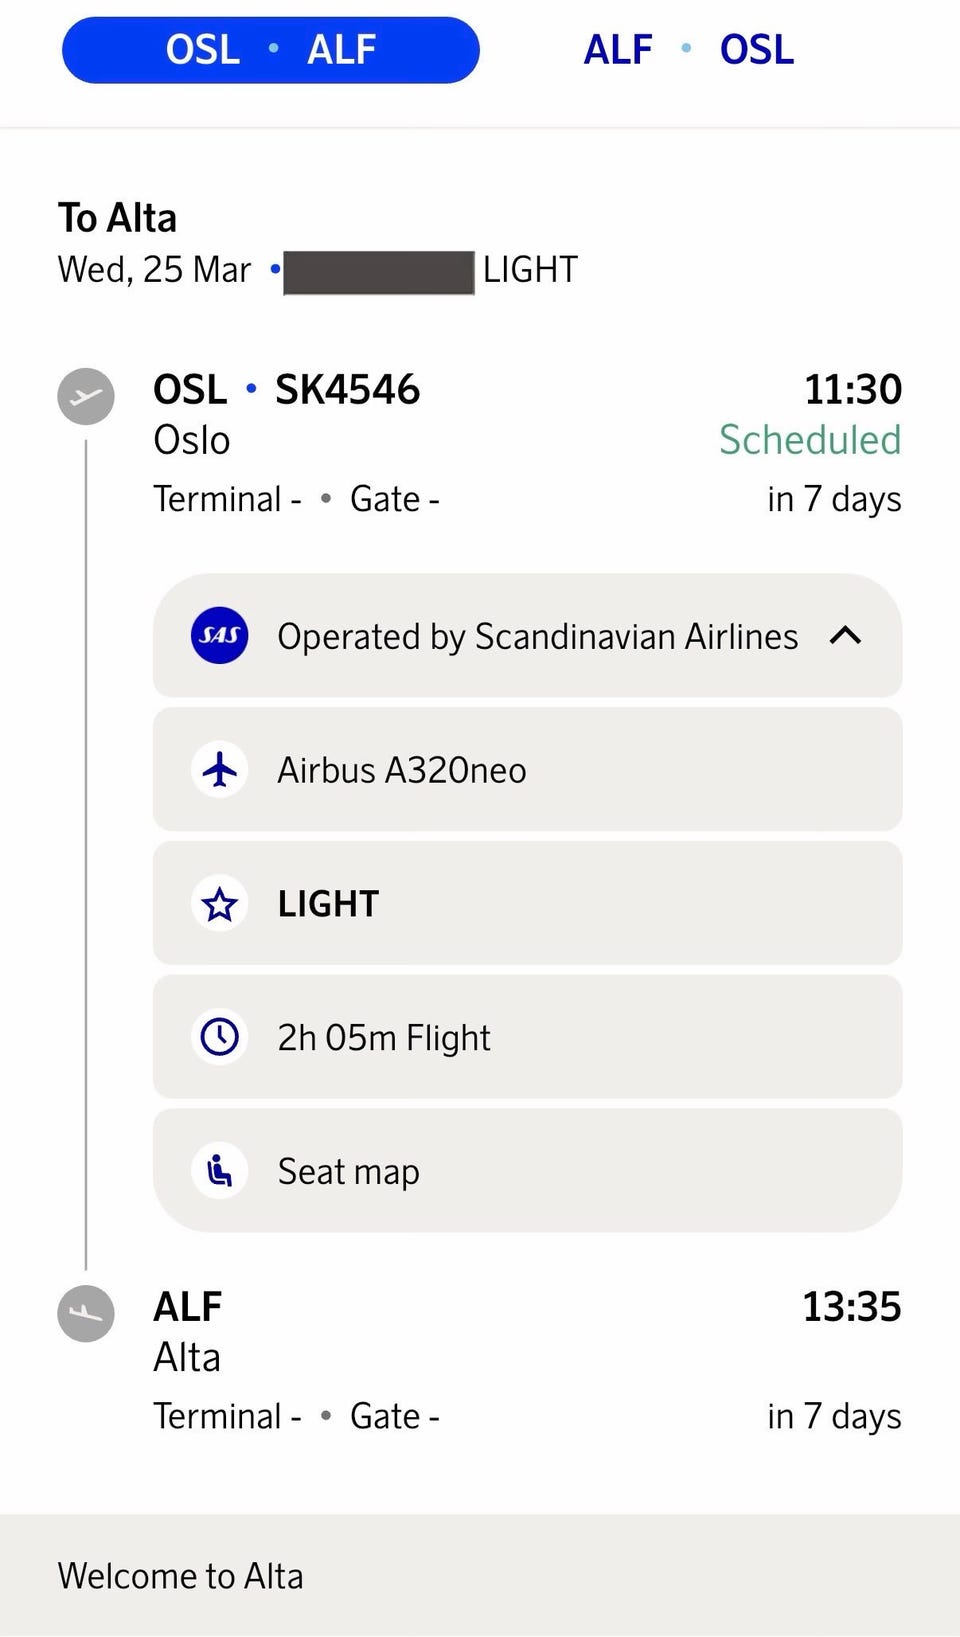Select the OSL to ALF tab

pyautogui.click(x=270, y=50)
